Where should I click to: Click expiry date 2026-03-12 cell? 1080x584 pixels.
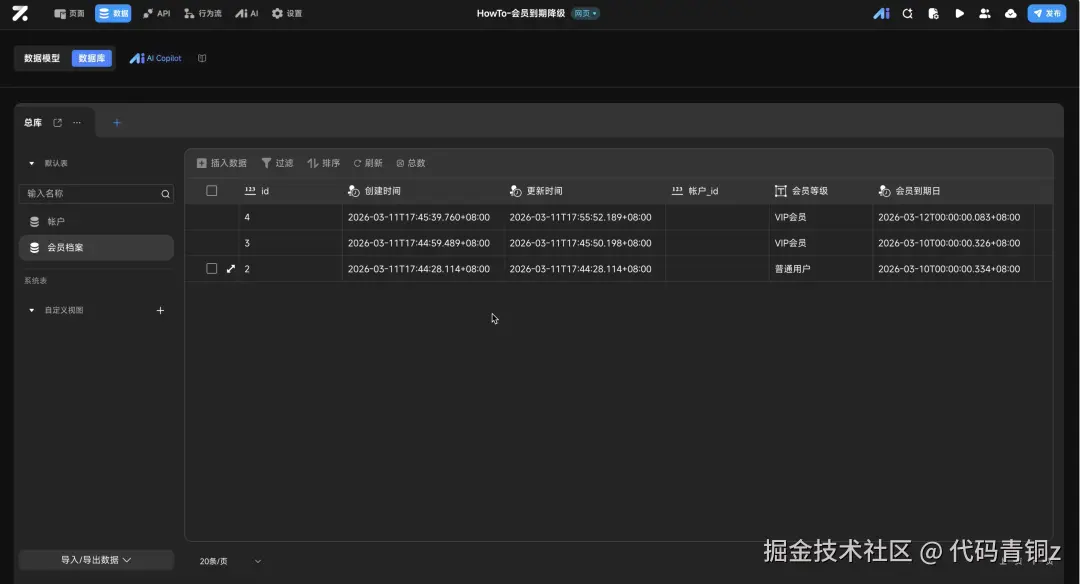(953, 217)
